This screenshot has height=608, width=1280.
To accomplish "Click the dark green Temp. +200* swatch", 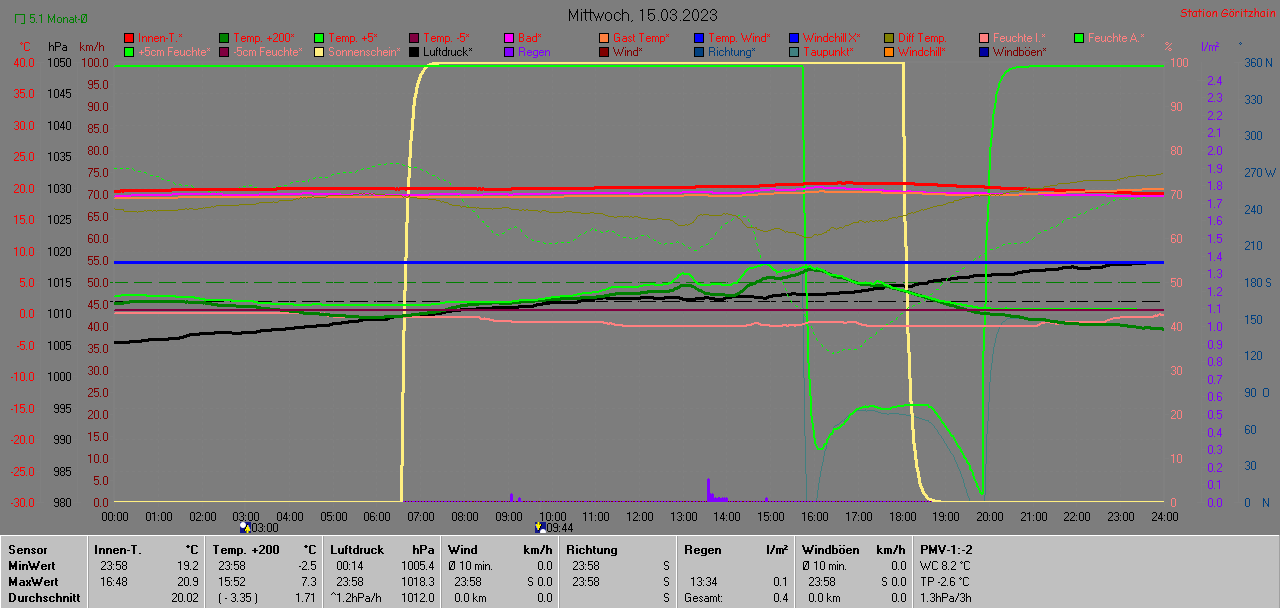I will coord(224,38).
